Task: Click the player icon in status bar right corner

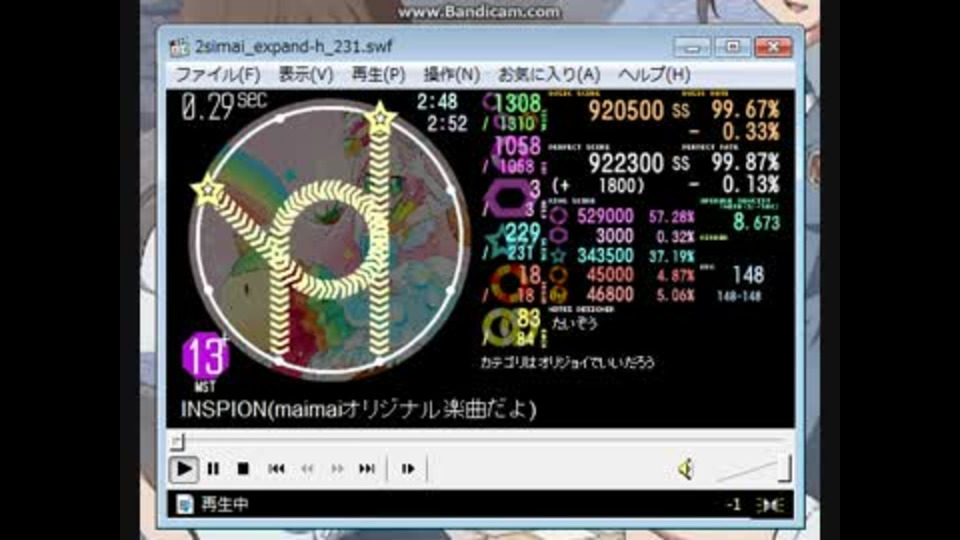Action: click(x=770, y=504)
